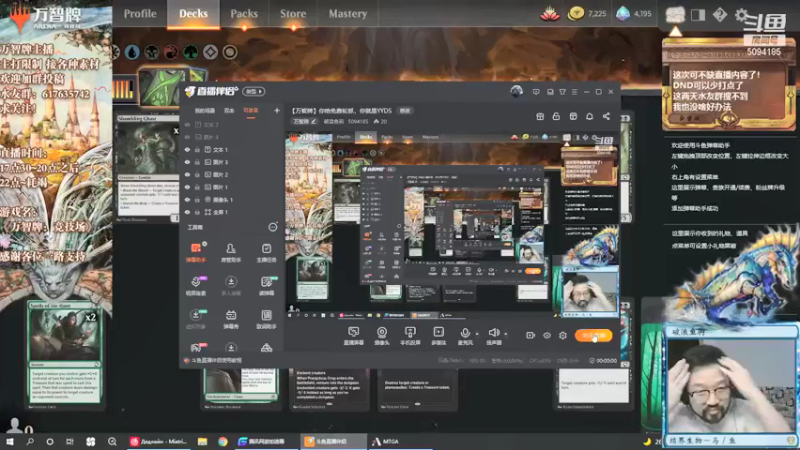This screenshot has width=800, height=450.
Task: Filter decks by colorless mana icon
Action: (210, 52)
